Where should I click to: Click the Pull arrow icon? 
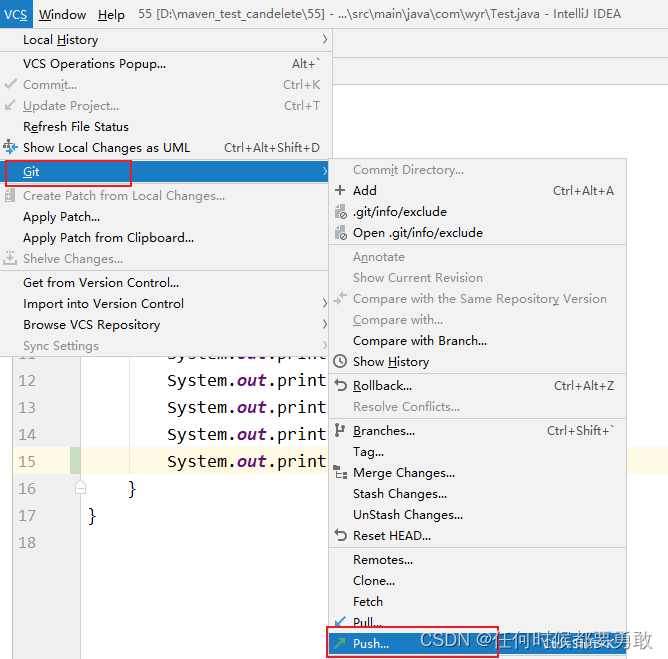tap(340, 621)
